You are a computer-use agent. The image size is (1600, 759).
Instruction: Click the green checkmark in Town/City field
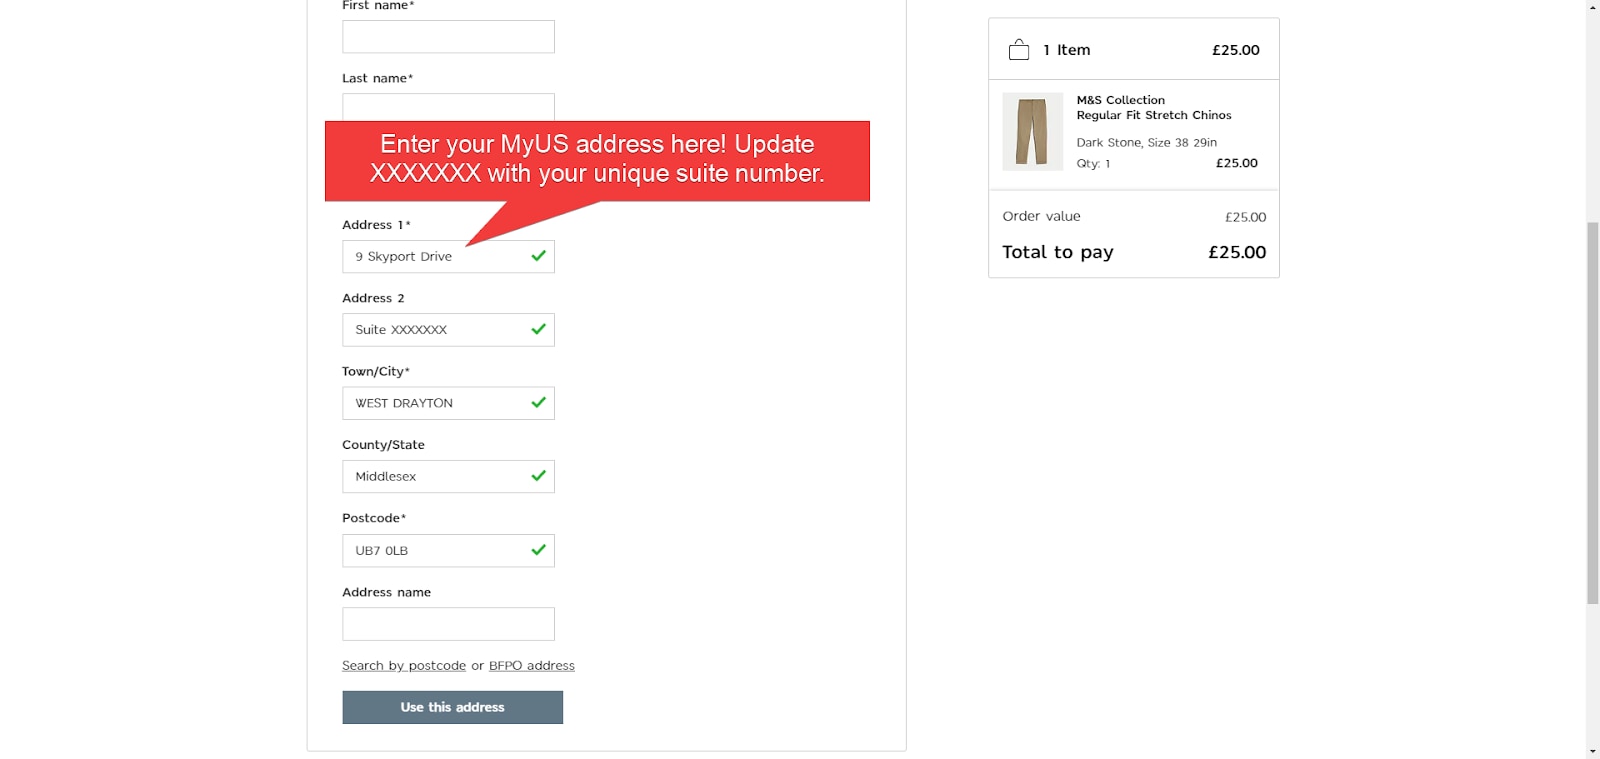click(538, 402)
